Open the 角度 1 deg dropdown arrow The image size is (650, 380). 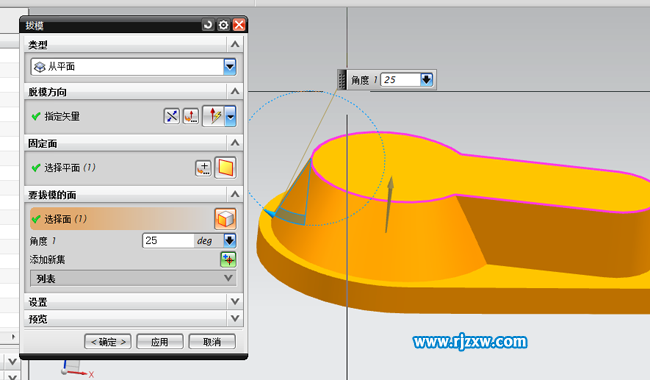click(x=230, y=240)
